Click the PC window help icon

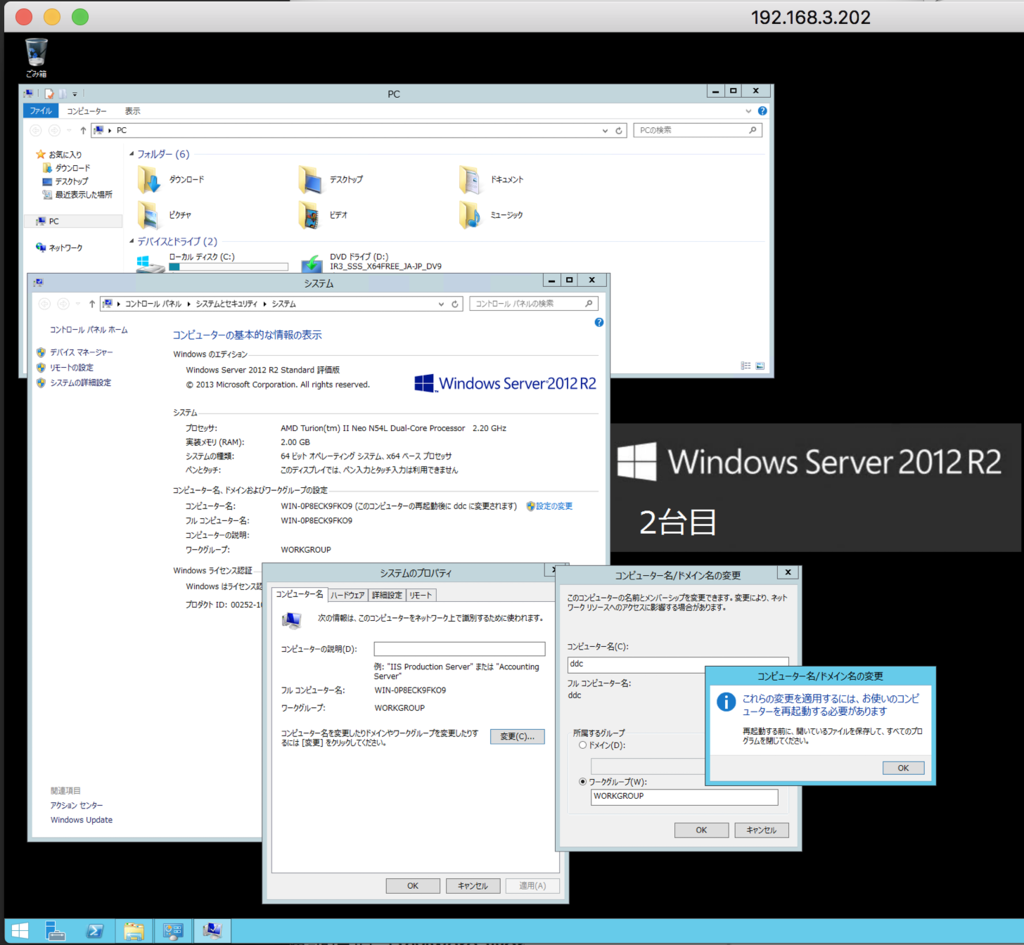[762, 111]
